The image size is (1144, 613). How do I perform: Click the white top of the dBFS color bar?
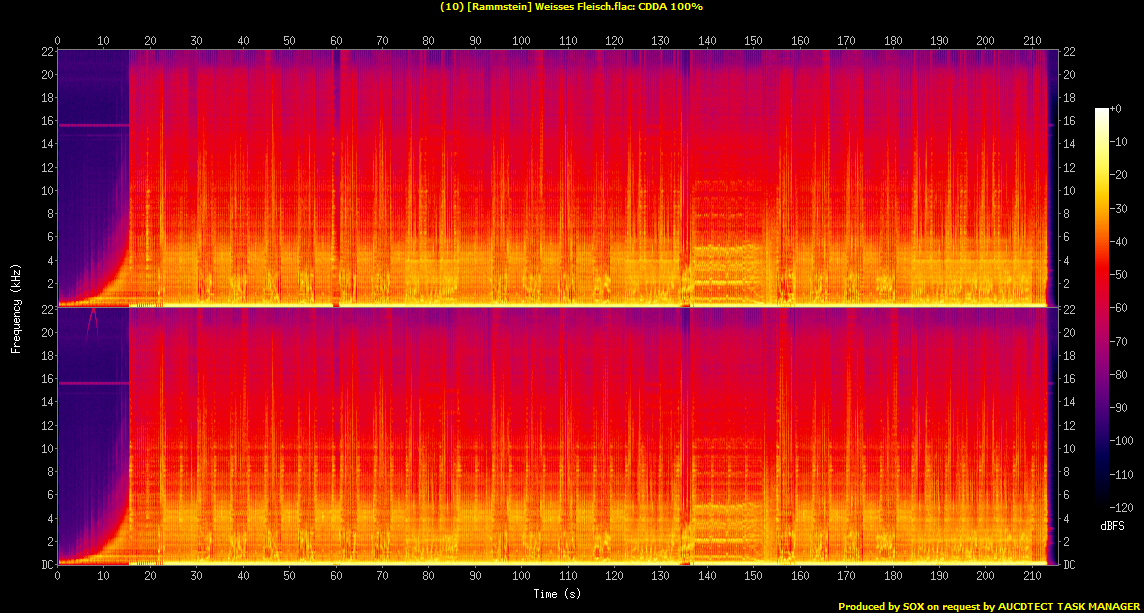coord(1102,112)
